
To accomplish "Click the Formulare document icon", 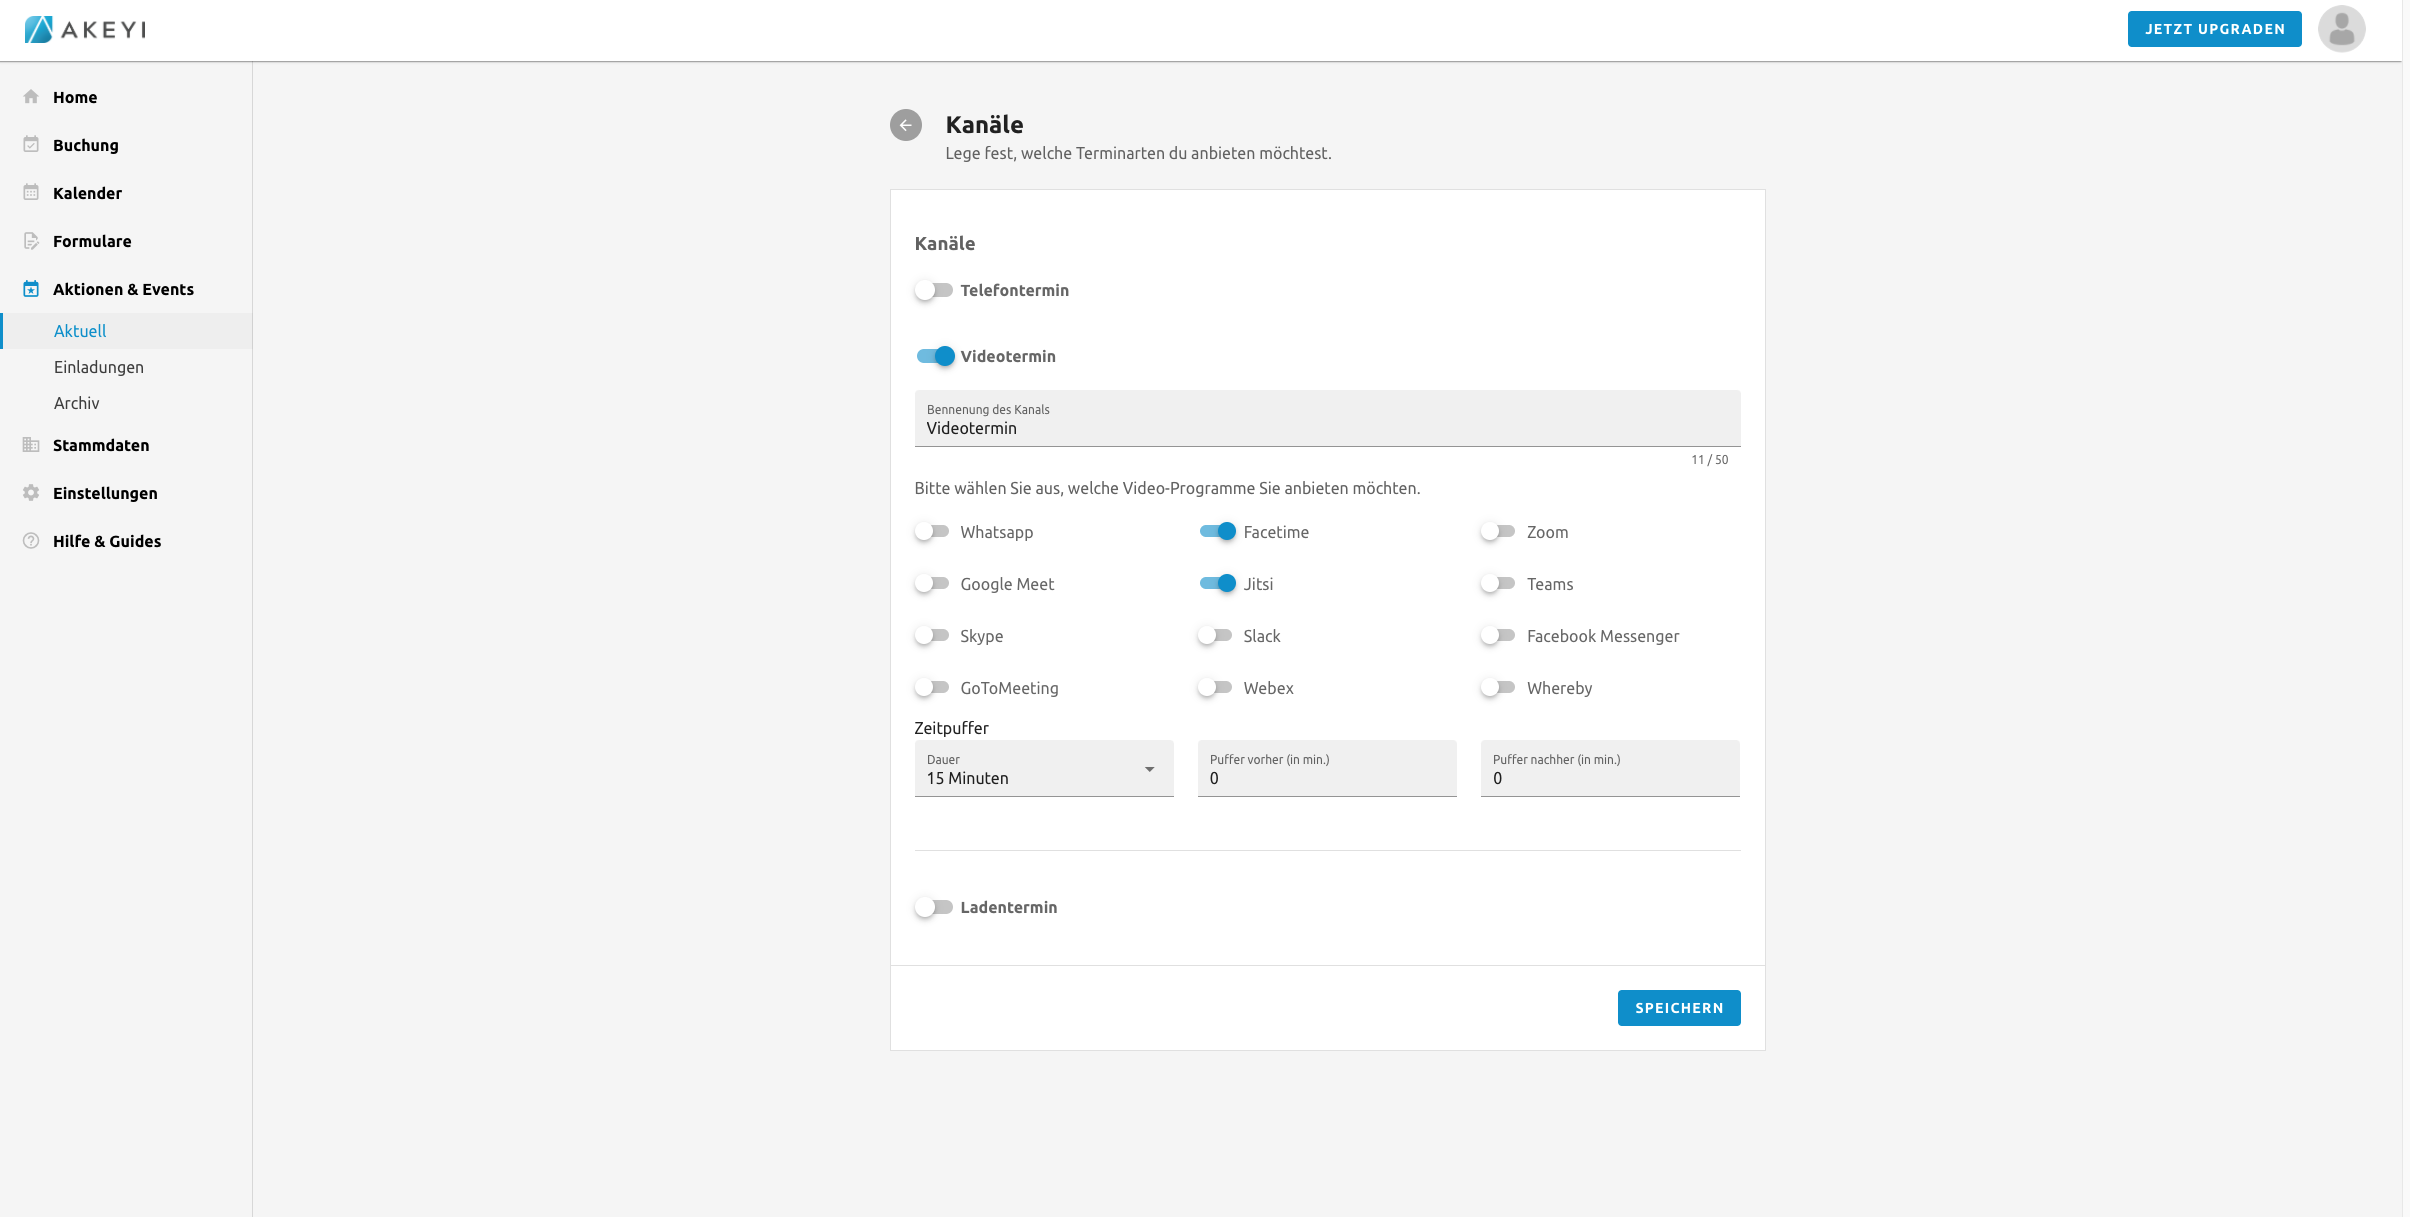I will tap(31, 241).
